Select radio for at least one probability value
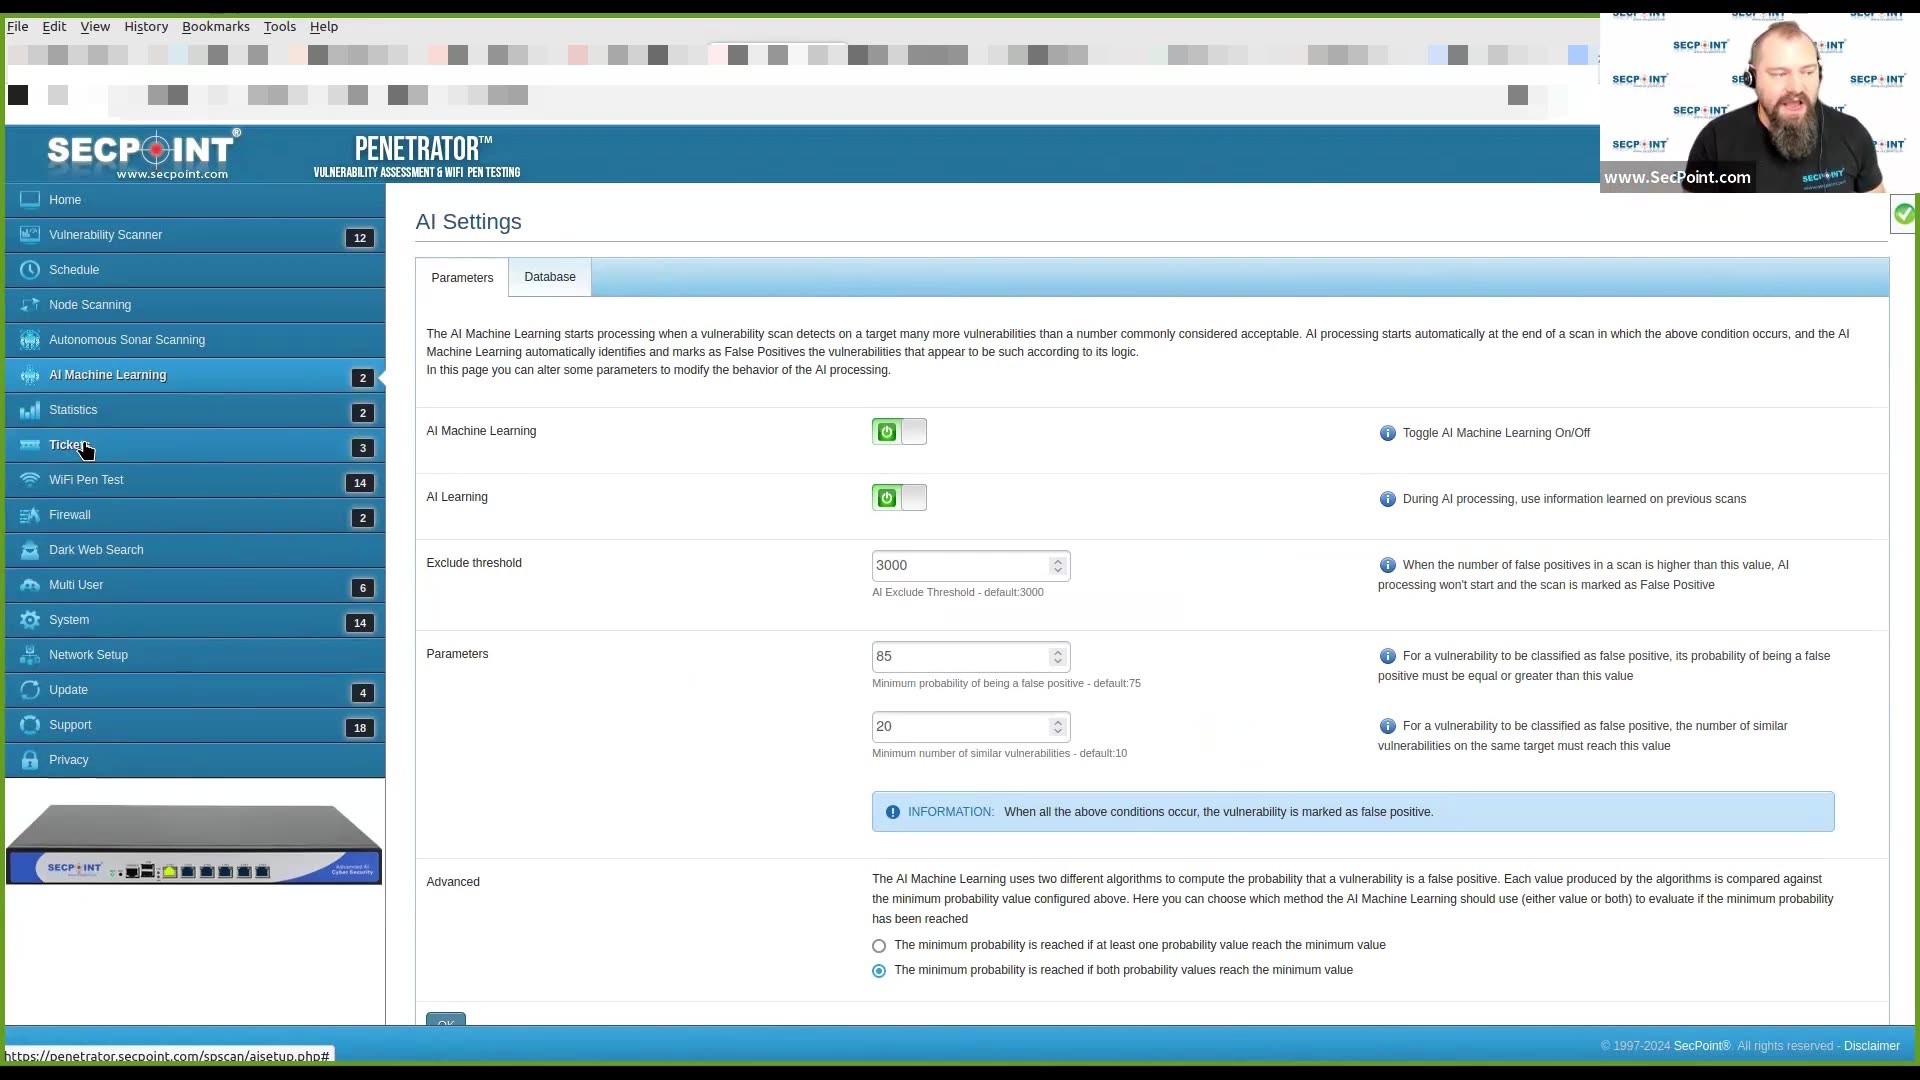The image size is (1920, 1080). (x=879, y=945)
